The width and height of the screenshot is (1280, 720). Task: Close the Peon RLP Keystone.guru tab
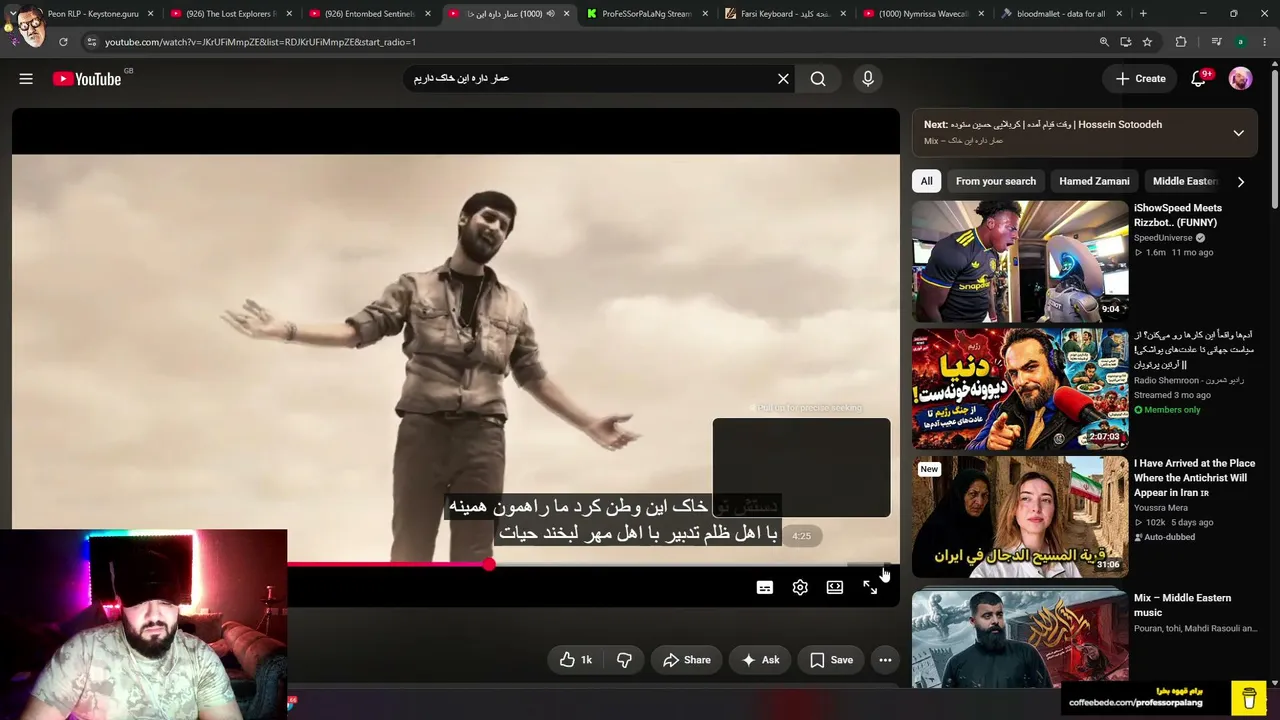coord(151,14)
